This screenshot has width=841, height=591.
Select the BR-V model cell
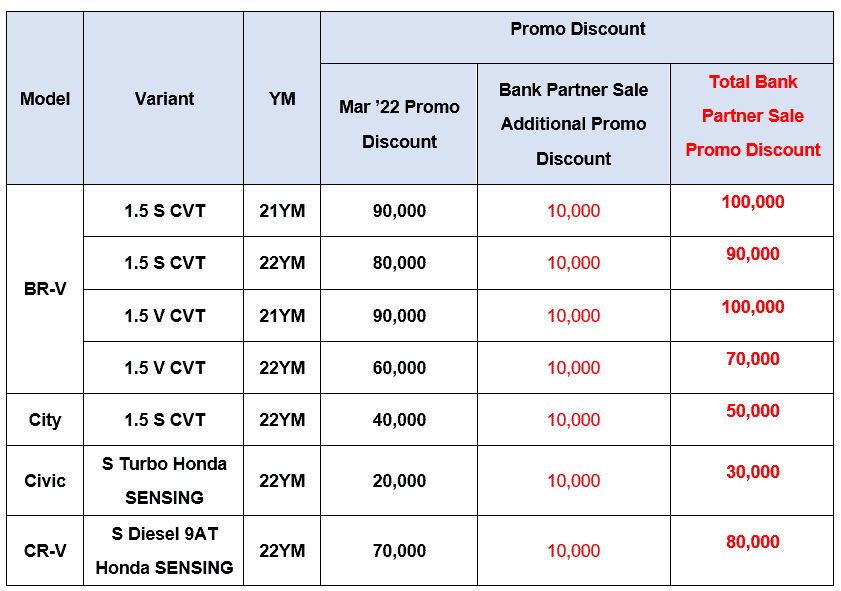click(45, 289)
